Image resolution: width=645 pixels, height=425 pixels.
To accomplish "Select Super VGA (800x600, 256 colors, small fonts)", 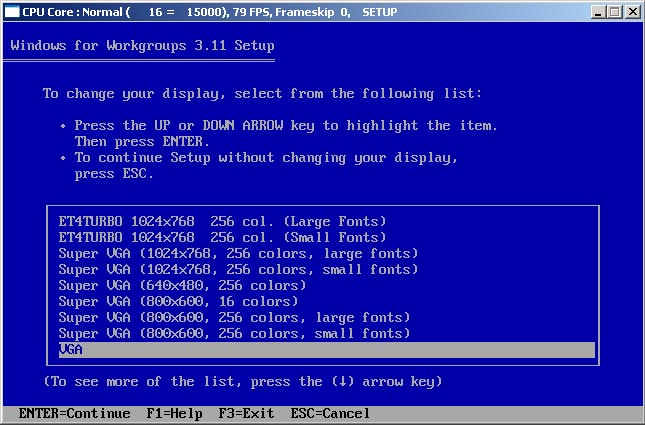I will (x=234, y=334).
